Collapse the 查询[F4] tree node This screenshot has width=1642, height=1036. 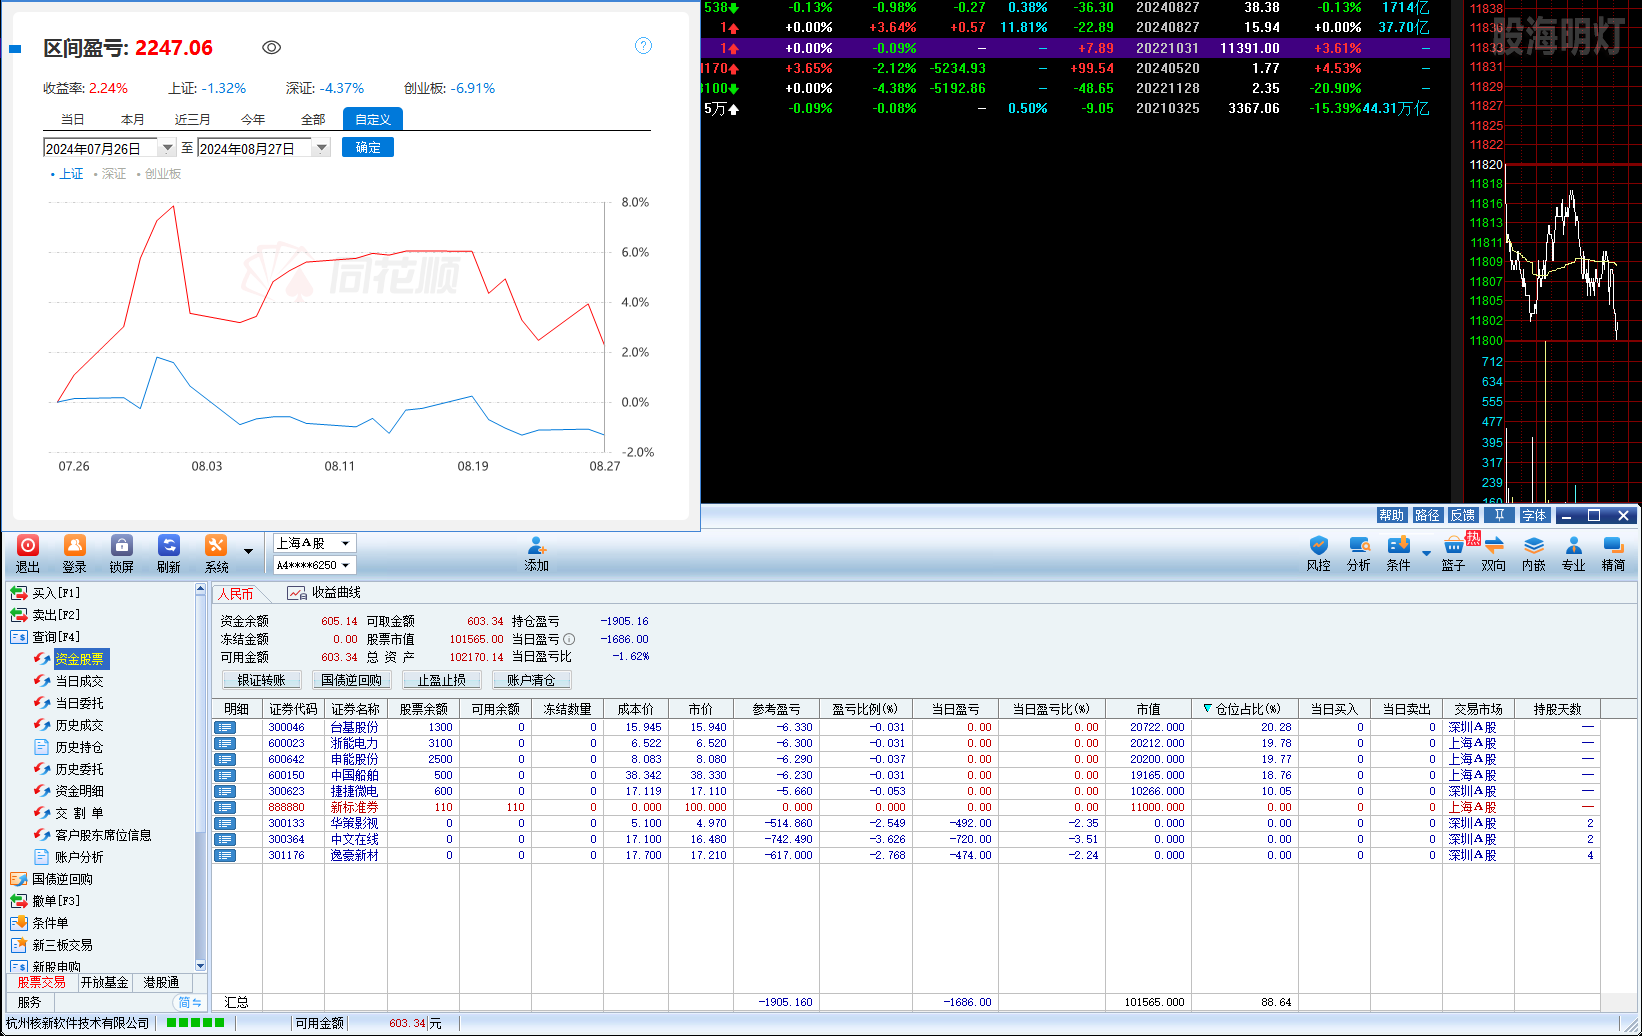[19, 637]
